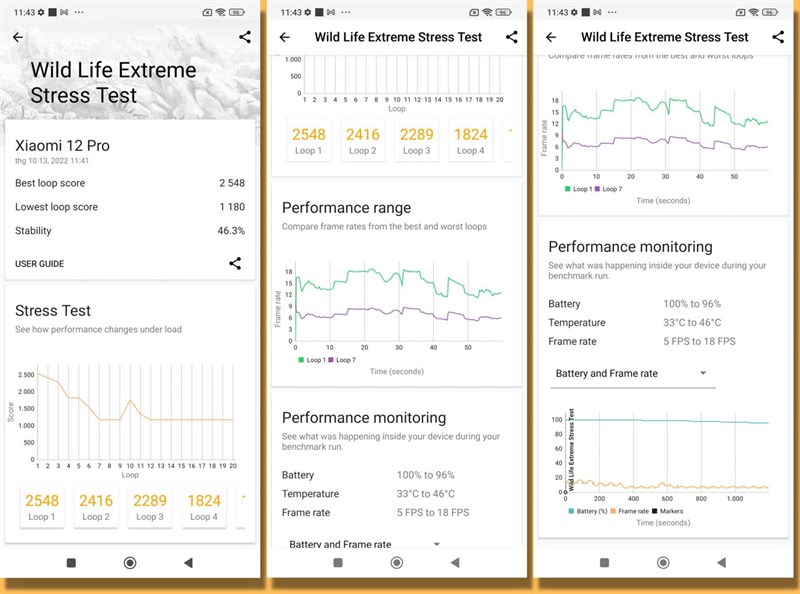The width and height of the screenshot is (800, 594).
Task: Tap Lowest loop score value 1 180
Action: tap(232, 207)
